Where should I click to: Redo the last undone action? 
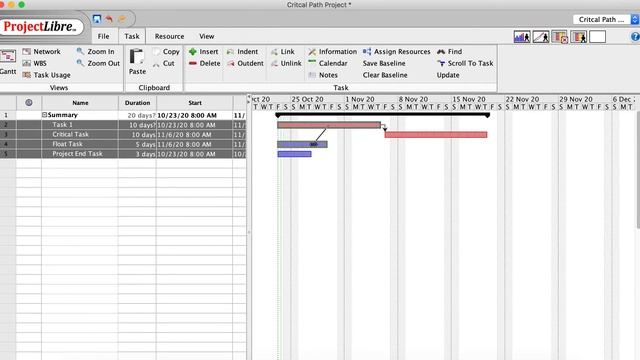point(122,19)
